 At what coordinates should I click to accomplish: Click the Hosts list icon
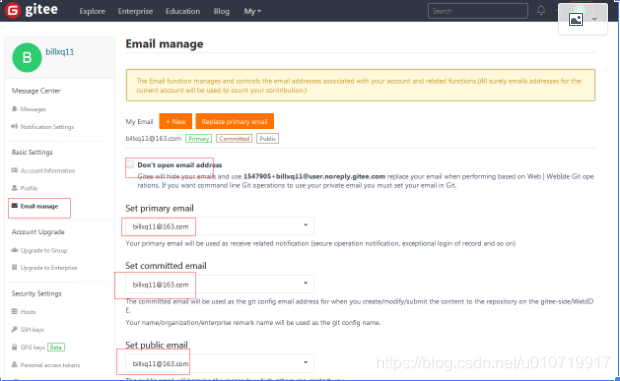[15, 311]
